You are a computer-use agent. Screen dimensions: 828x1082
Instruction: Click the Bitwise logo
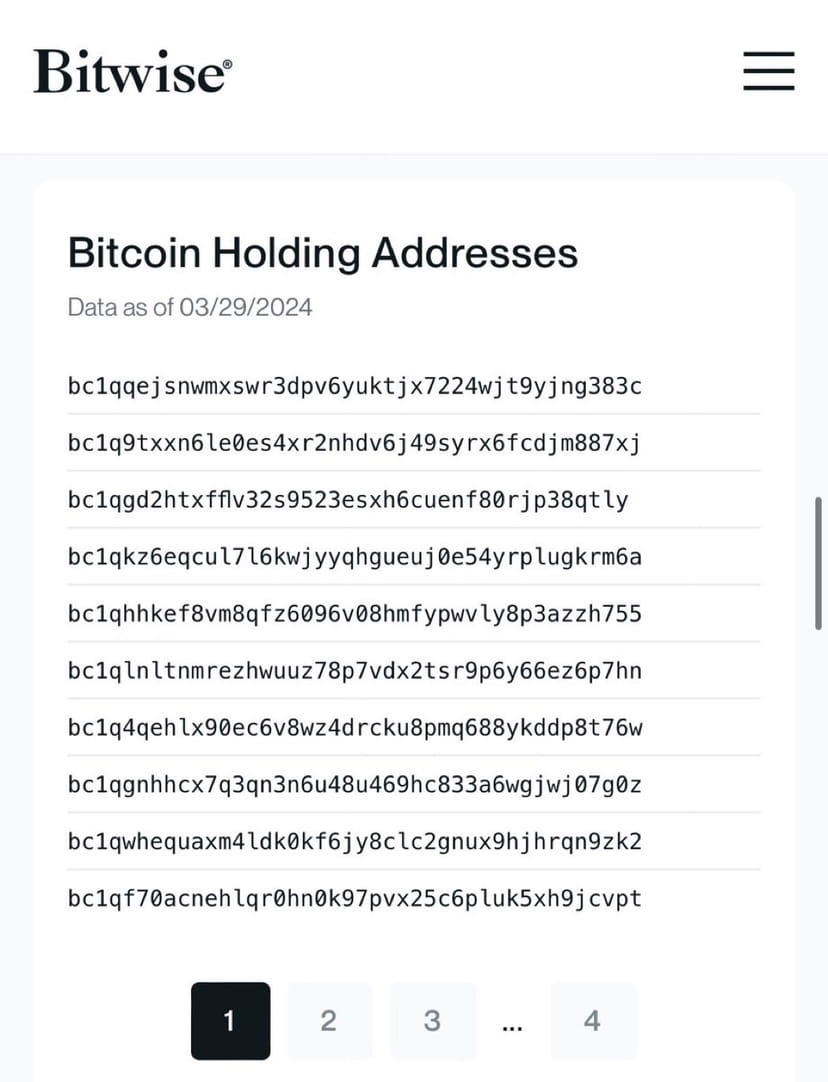coord(131,70)
